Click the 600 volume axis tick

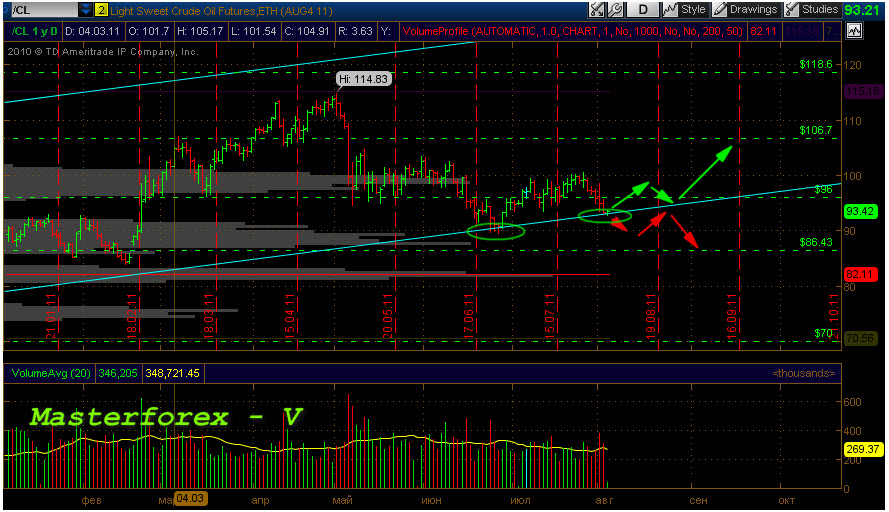pos(853,401)
